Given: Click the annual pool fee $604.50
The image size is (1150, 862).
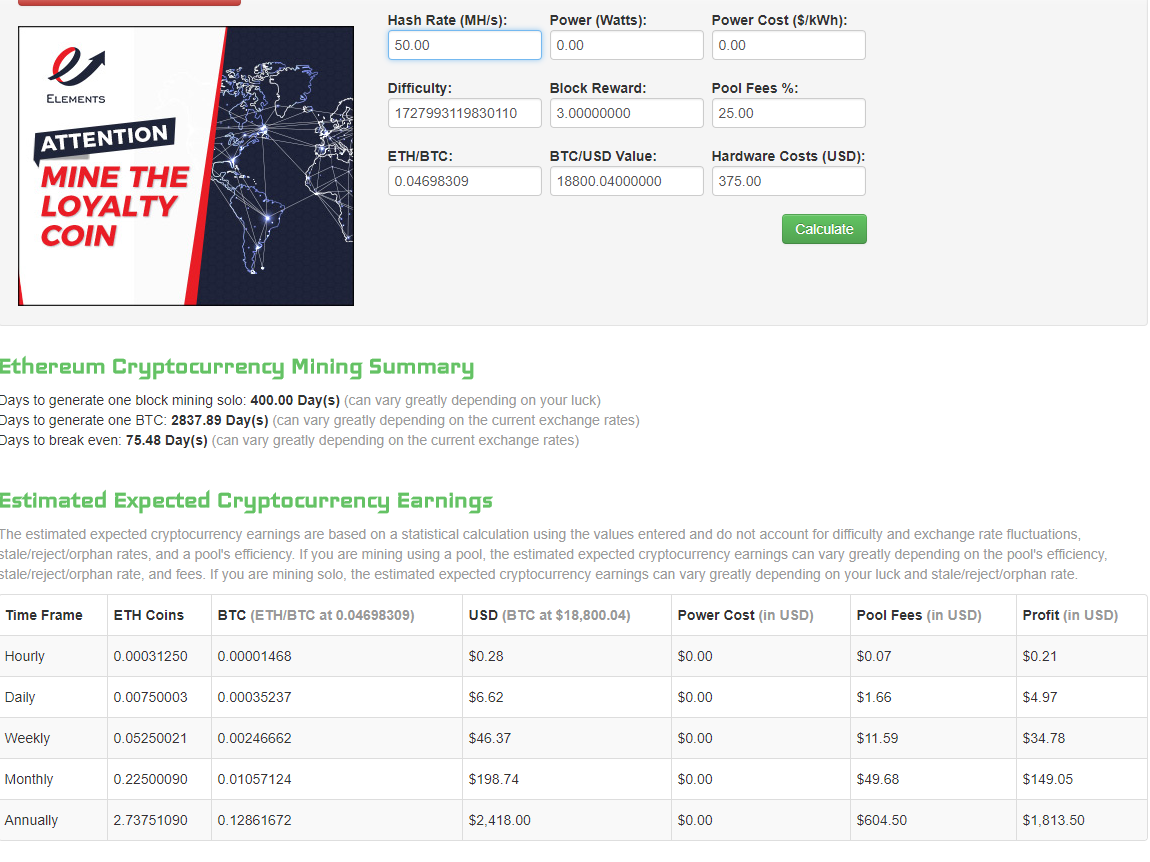Looking at the screenshot, I should coord(882,820).
